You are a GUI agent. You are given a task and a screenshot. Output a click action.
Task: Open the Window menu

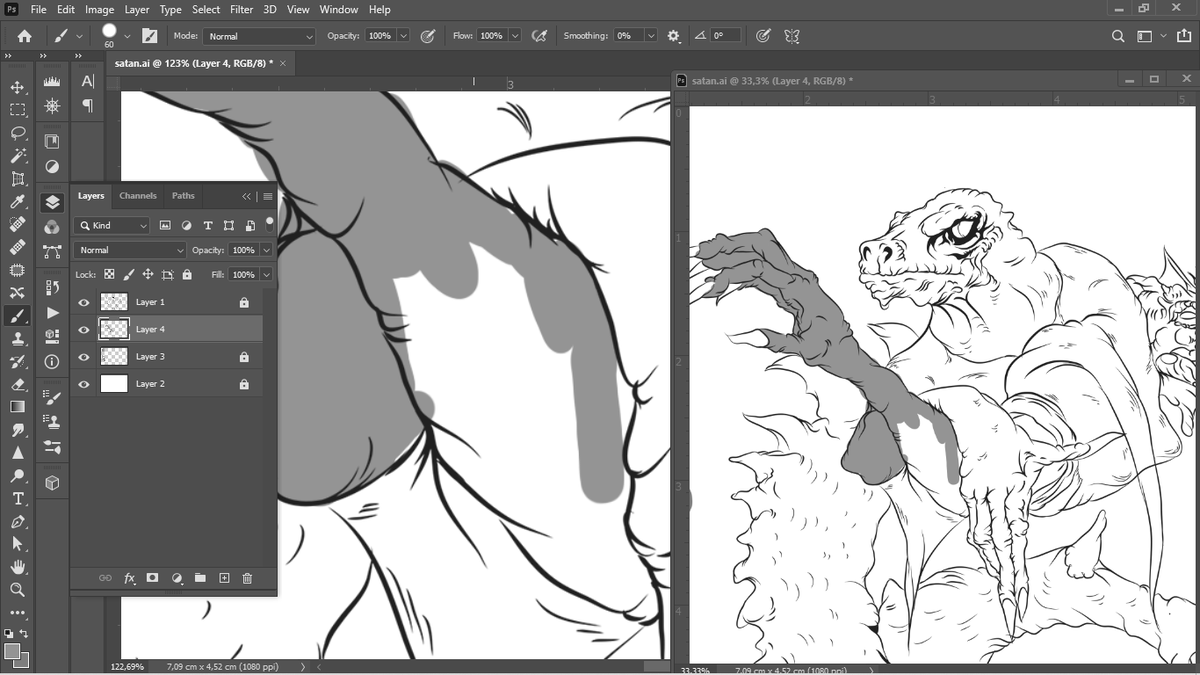pyautogui.click(x=339, y=9)
